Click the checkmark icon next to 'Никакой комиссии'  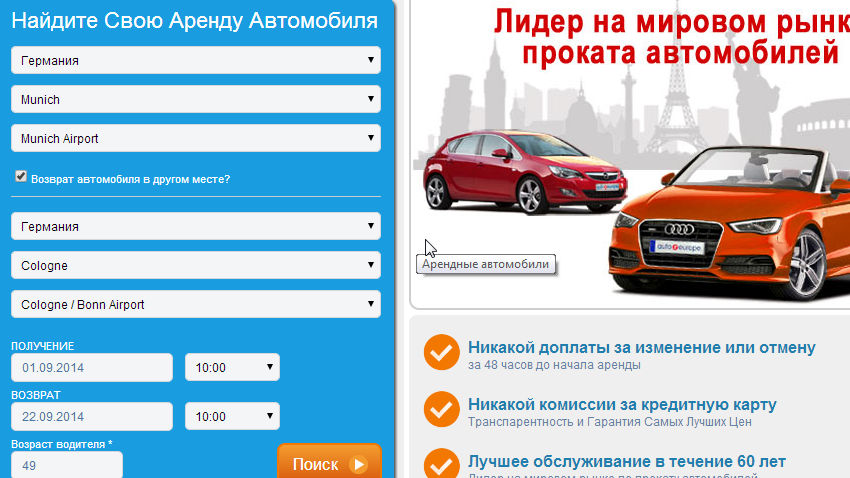(442, 409)
